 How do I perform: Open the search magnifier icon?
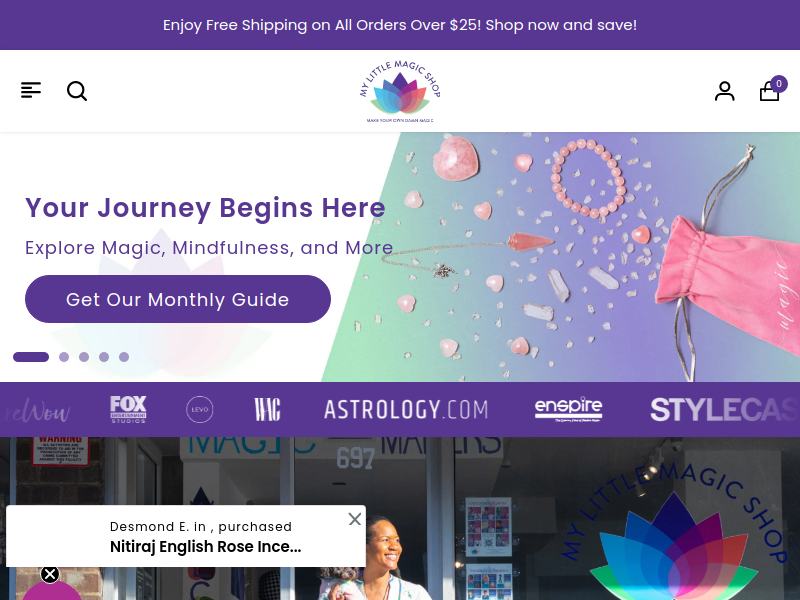pos(77,91)
